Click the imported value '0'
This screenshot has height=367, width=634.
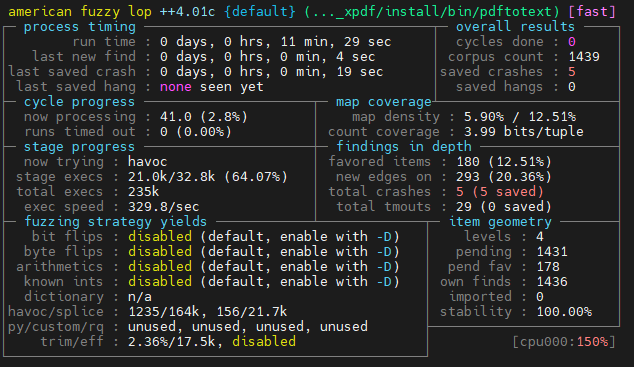coord(540,297)
